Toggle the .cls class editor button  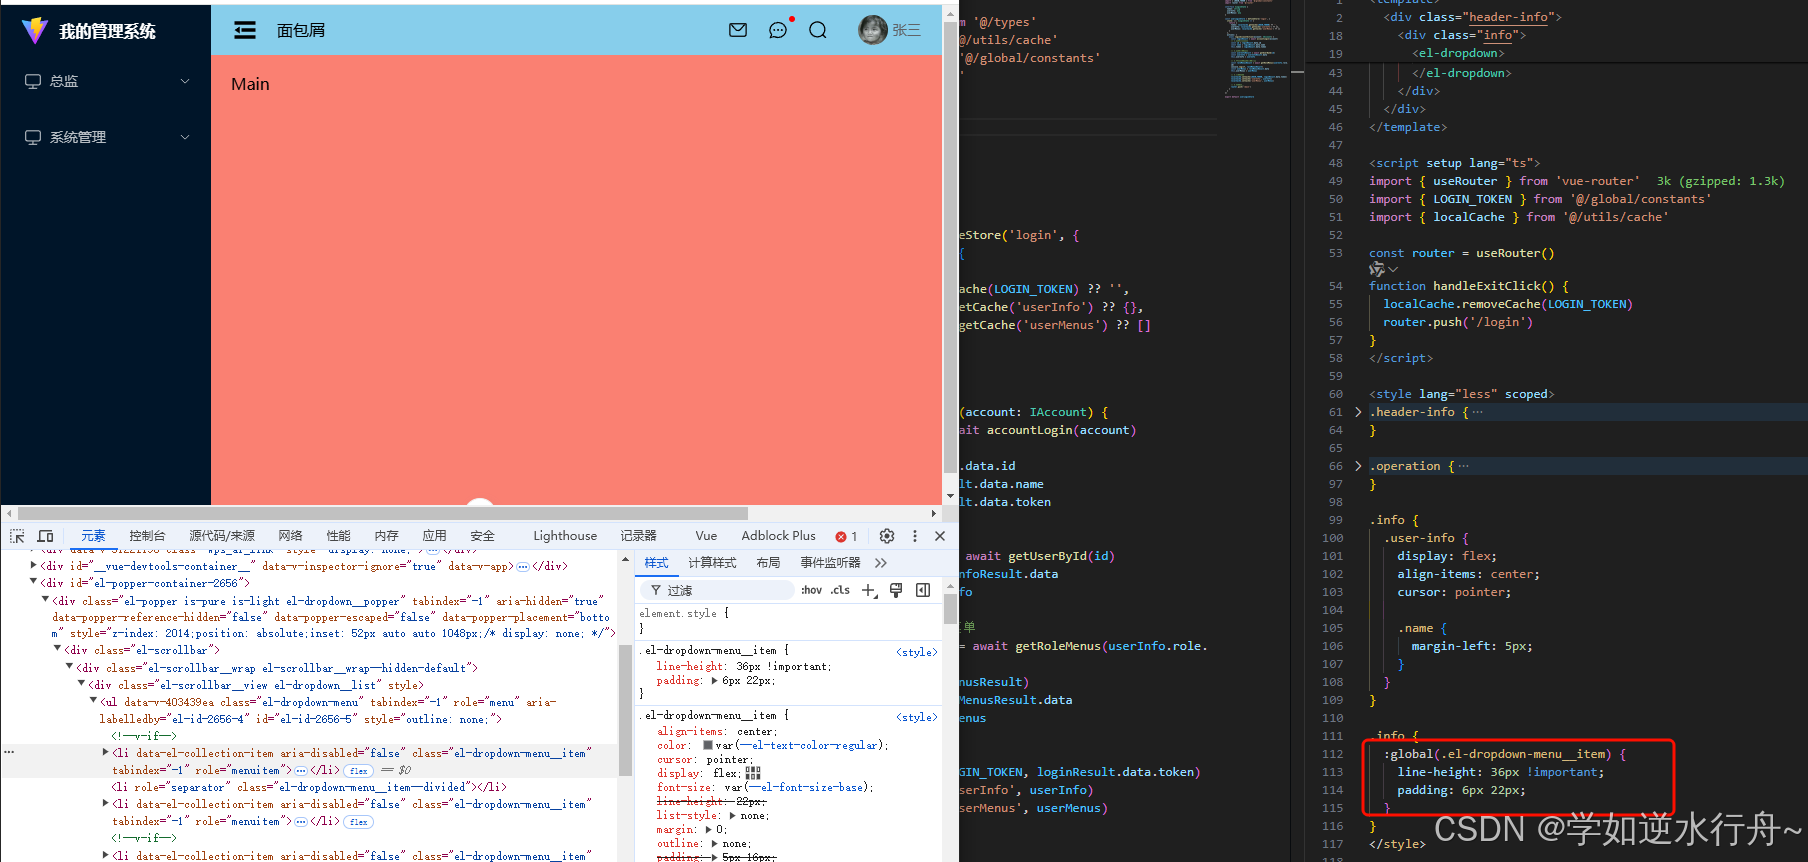pos(840,590)
